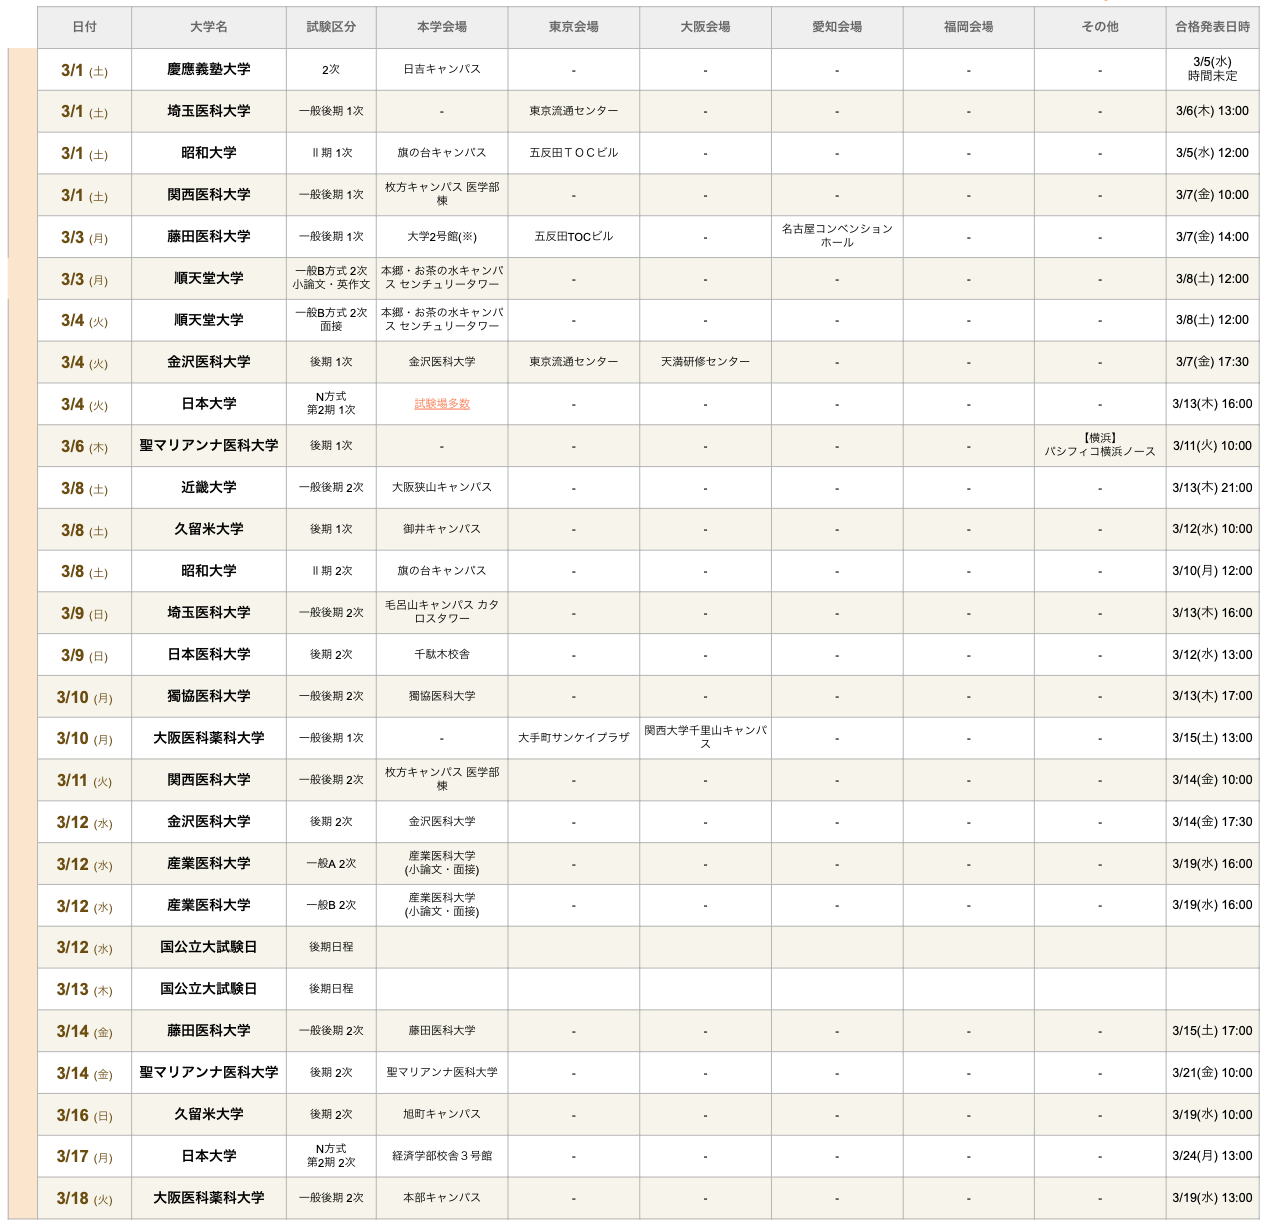Click the 毛呂山キャンパス カタロスタワー cell

click(442, 613)
